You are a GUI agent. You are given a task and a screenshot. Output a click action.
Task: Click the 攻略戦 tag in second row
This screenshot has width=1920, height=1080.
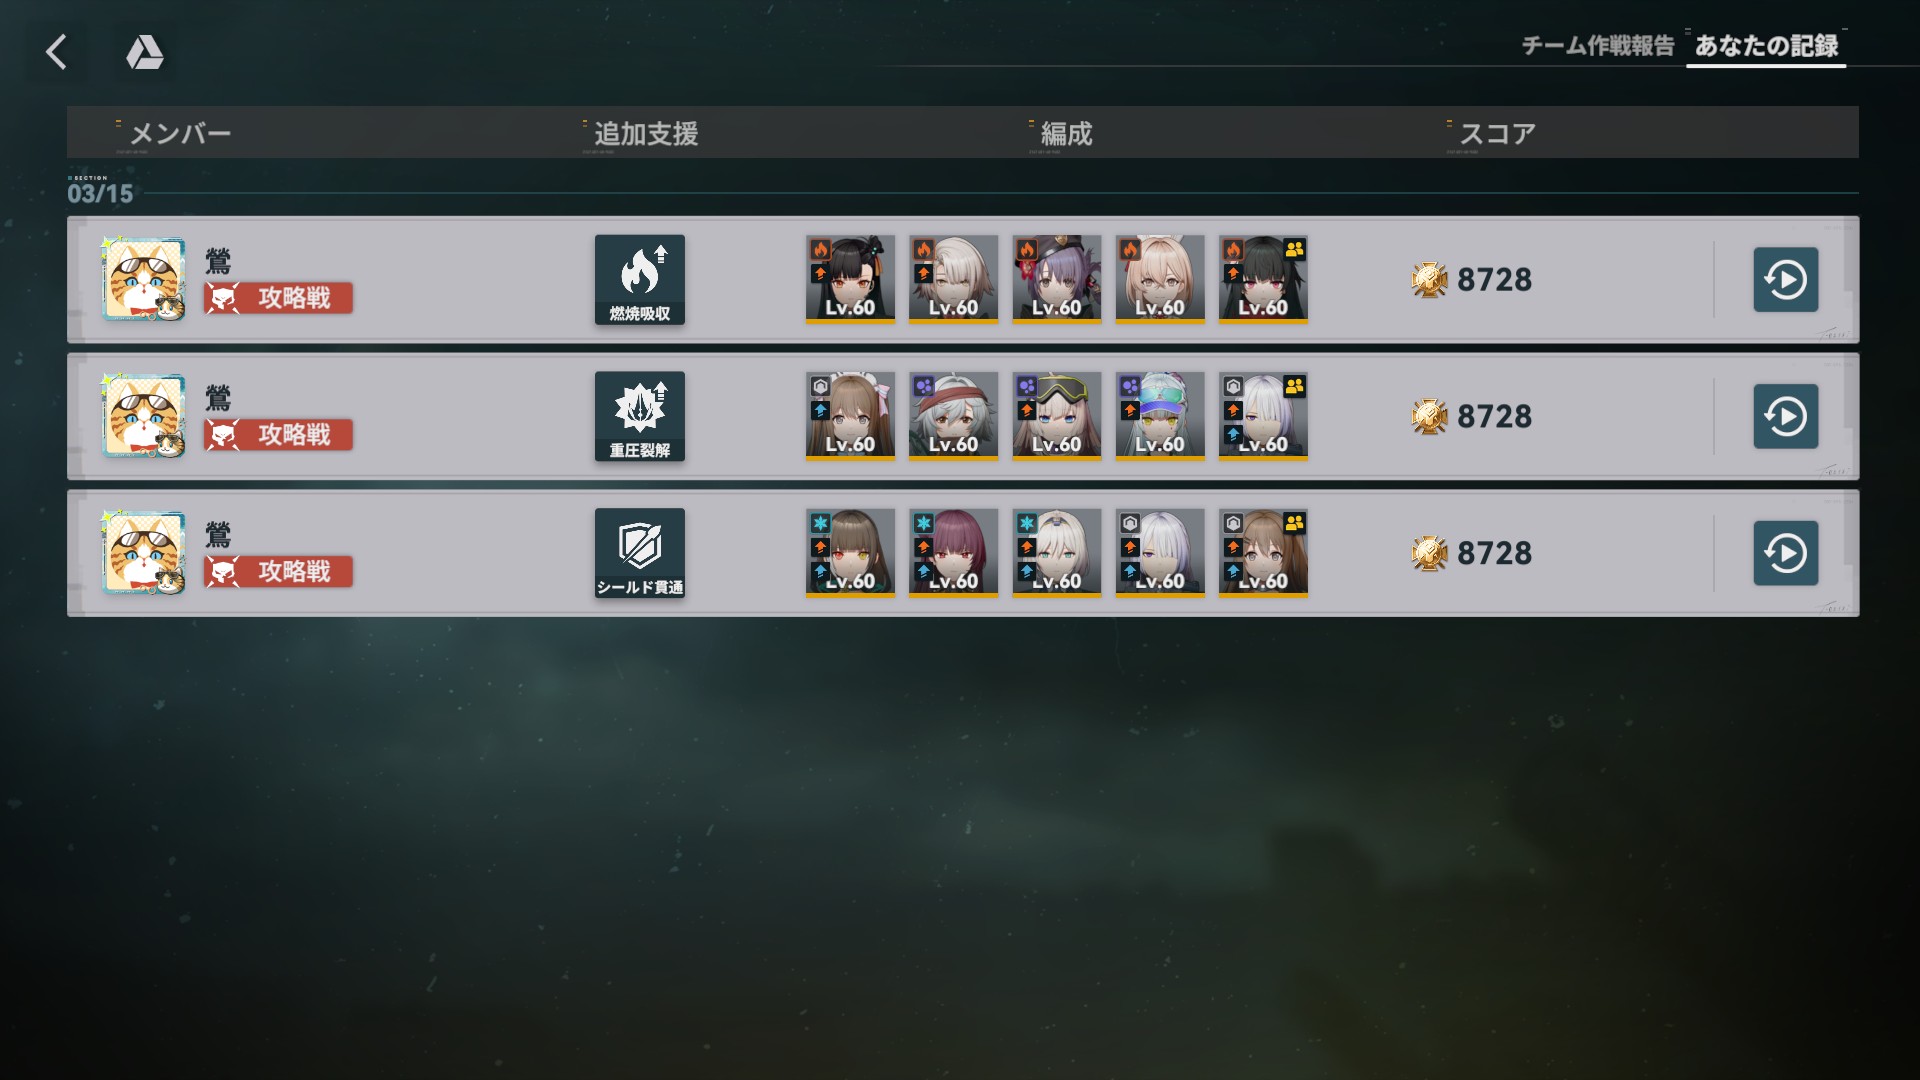click(x=279, y=435)
